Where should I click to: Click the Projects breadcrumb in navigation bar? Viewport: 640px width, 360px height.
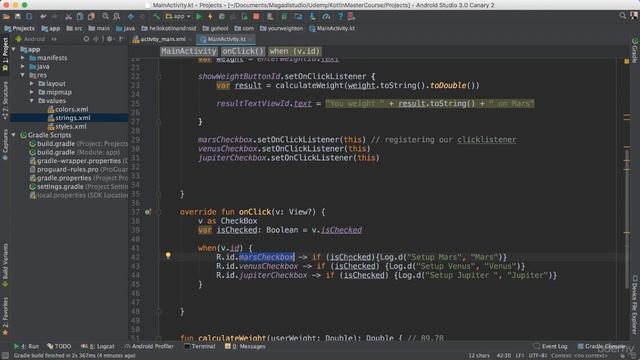pos(20,29)
